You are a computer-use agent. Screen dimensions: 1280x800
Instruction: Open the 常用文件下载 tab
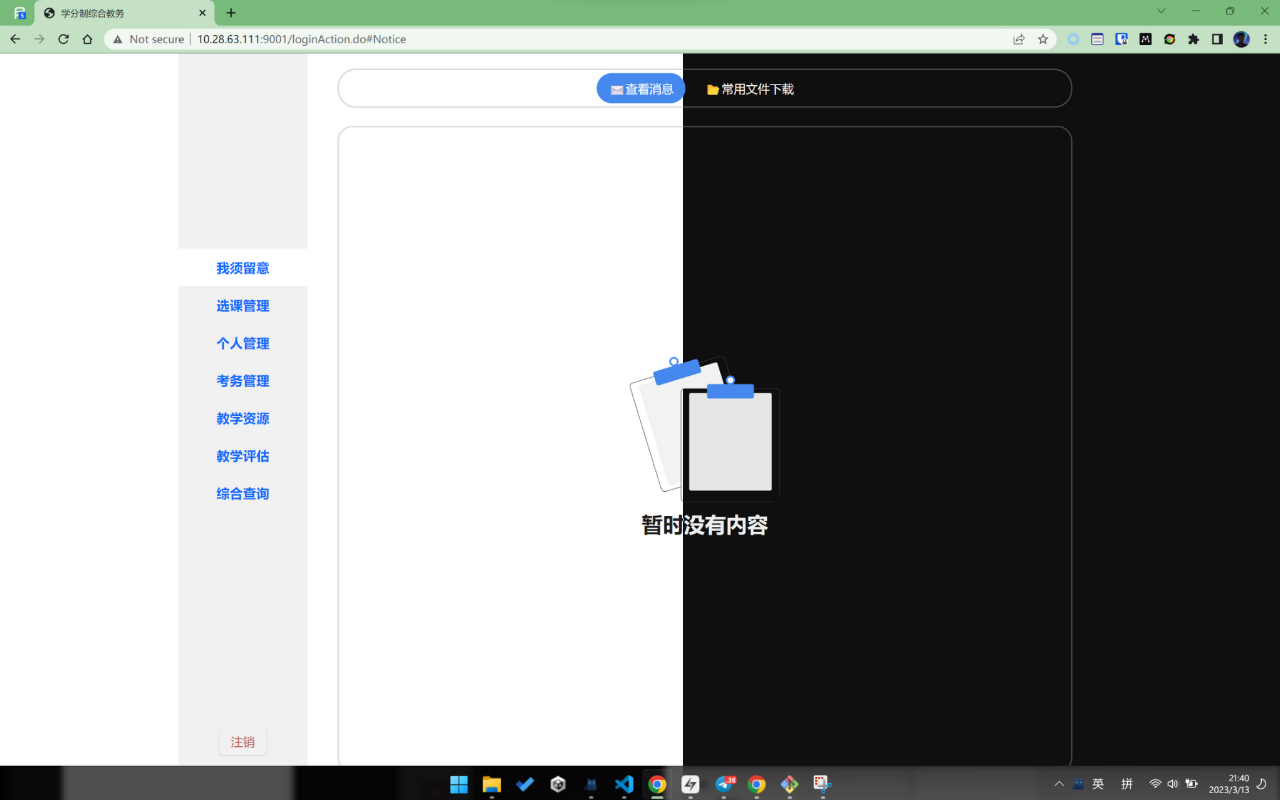point(750,89)
